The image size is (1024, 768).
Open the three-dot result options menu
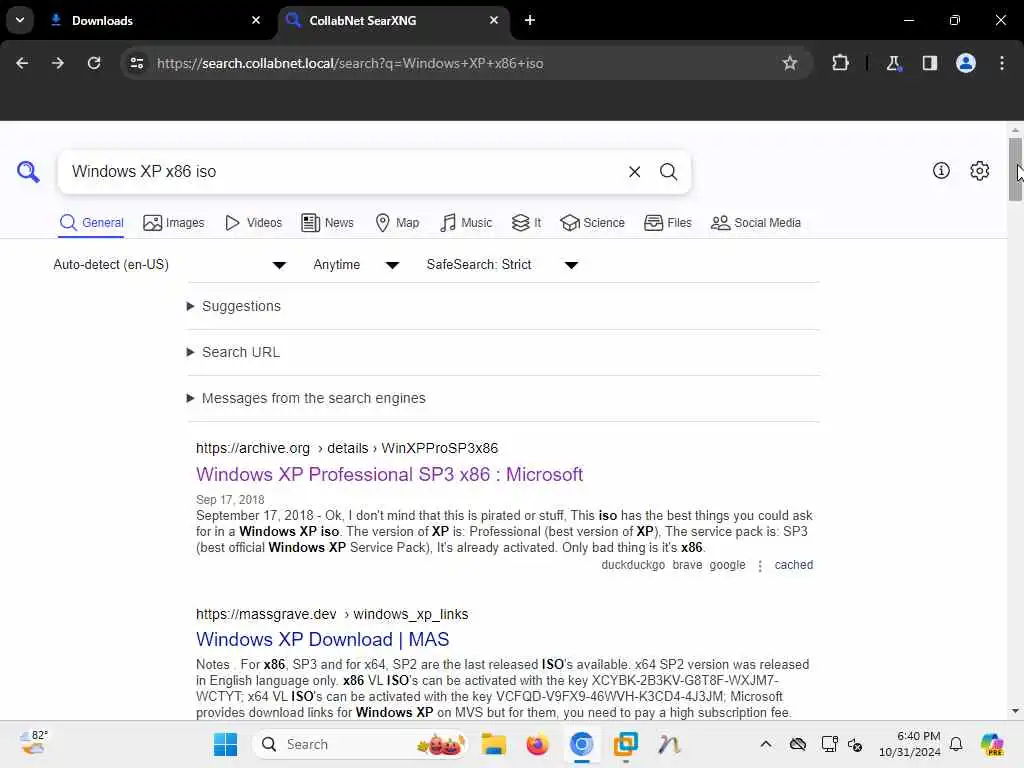pyautogui.click(x=760, y=566)
